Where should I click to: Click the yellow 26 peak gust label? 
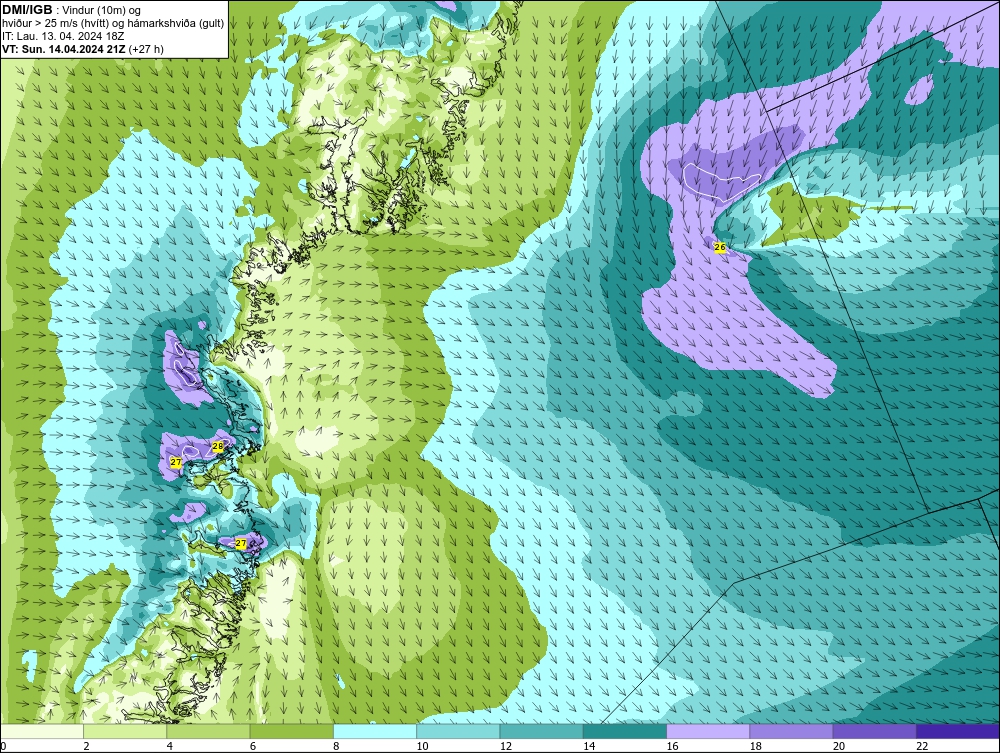click(x=720, y=247)
